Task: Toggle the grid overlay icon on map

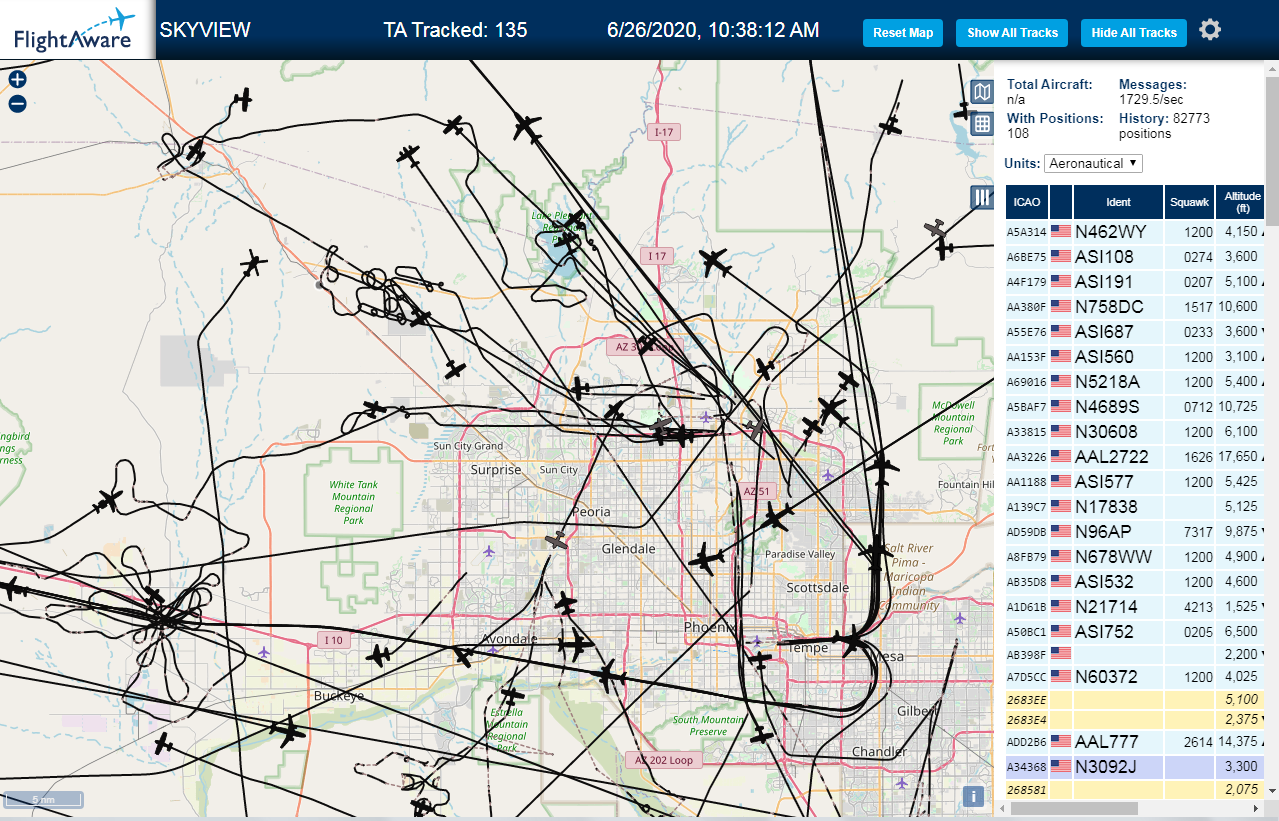Action: [x=982, y=124]
